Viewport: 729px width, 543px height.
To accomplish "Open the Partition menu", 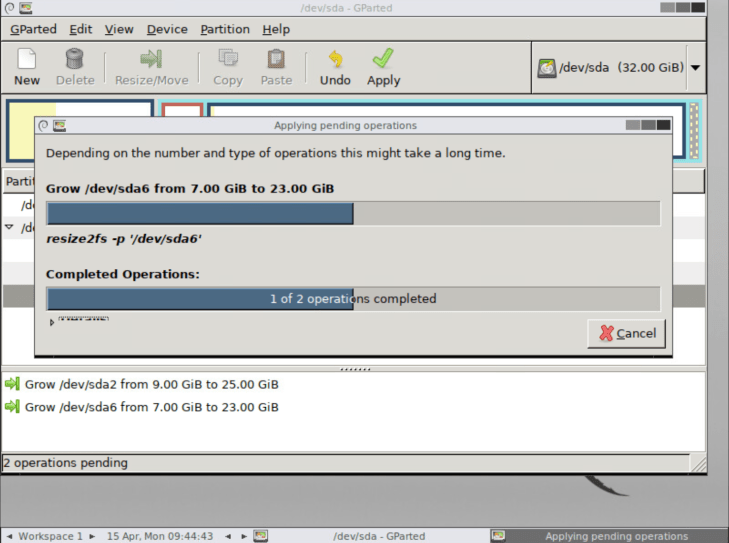I will coord(225,29).
